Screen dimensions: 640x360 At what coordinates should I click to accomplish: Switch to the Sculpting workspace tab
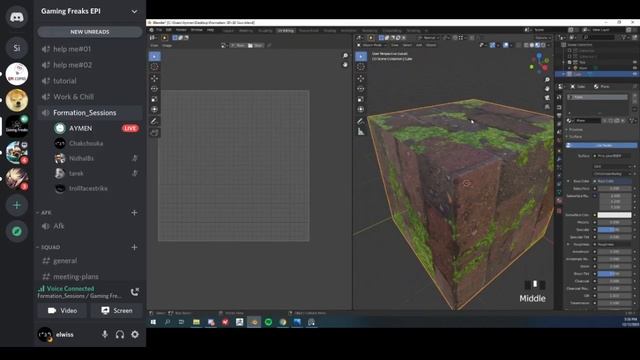[x=265, y=31]
